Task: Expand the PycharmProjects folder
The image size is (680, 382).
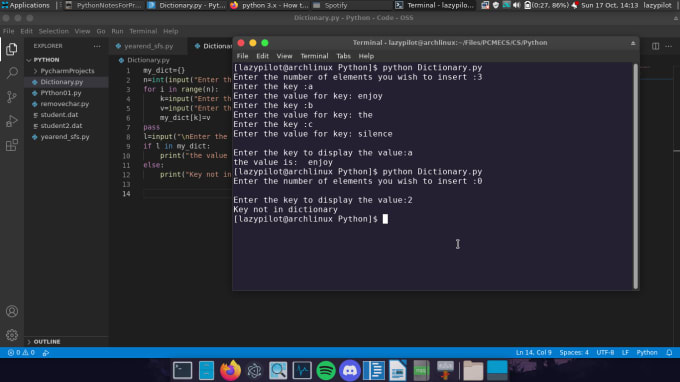Action: [x=67, y=71]
